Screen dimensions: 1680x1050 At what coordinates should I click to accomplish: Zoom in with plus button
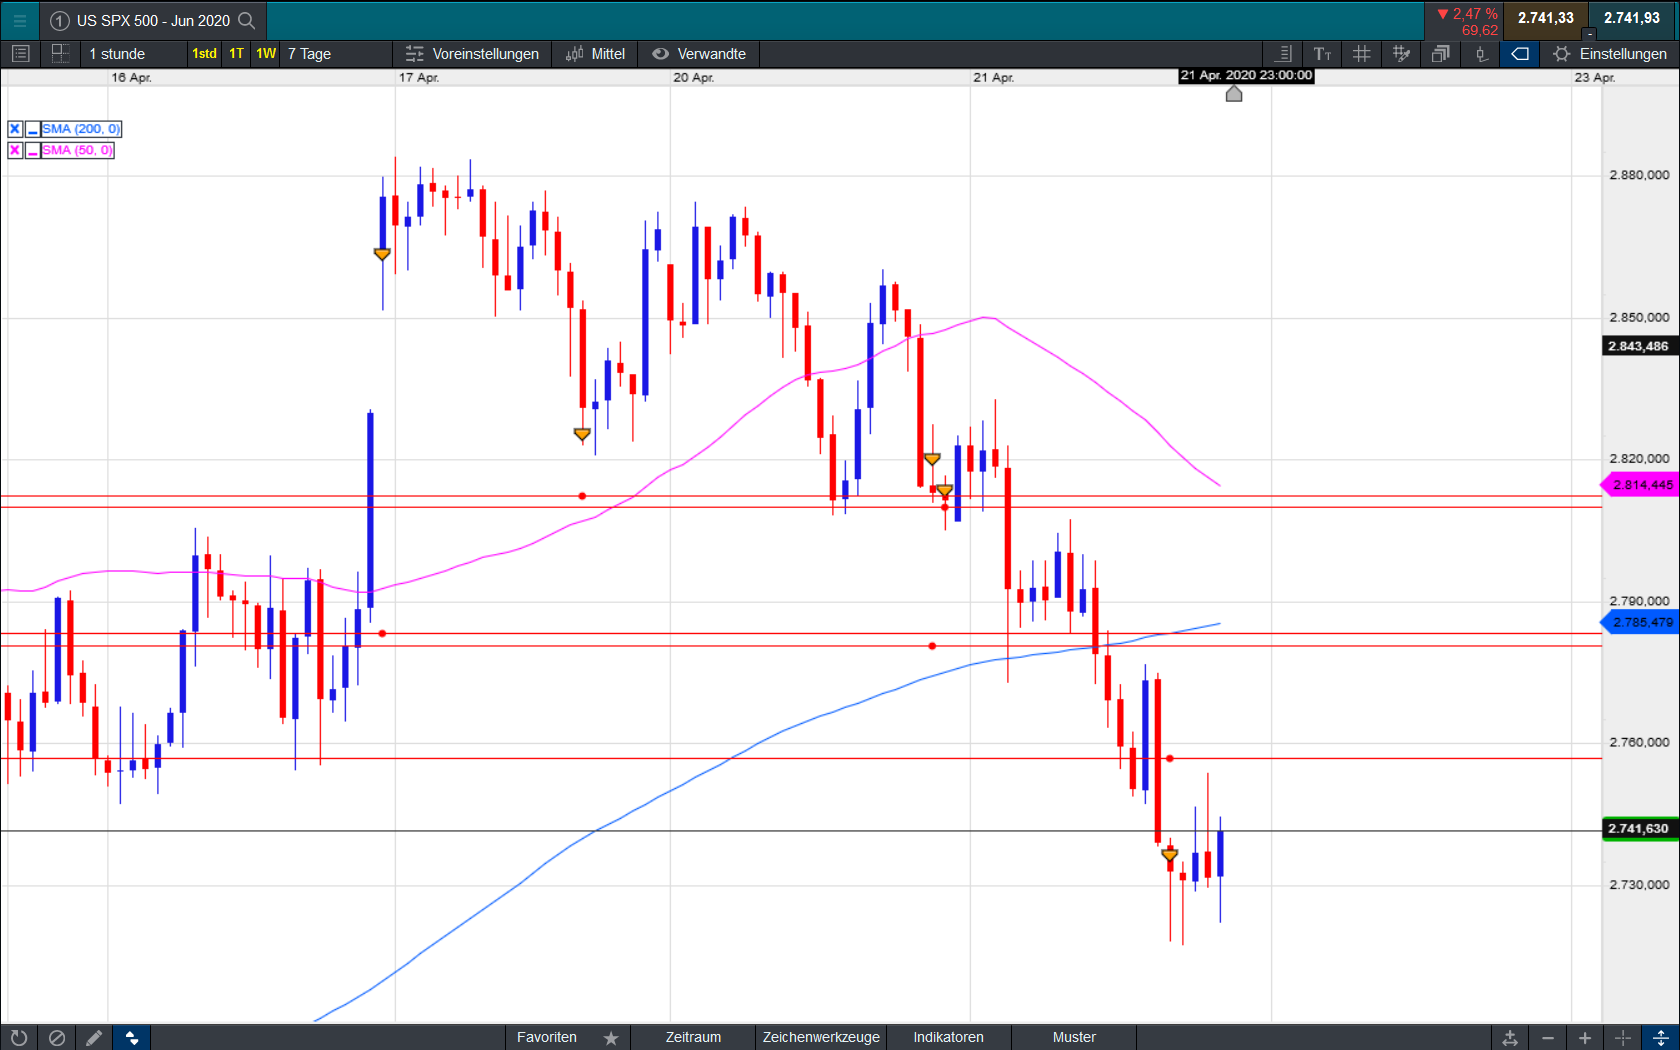click(x=1585, y=1038)
